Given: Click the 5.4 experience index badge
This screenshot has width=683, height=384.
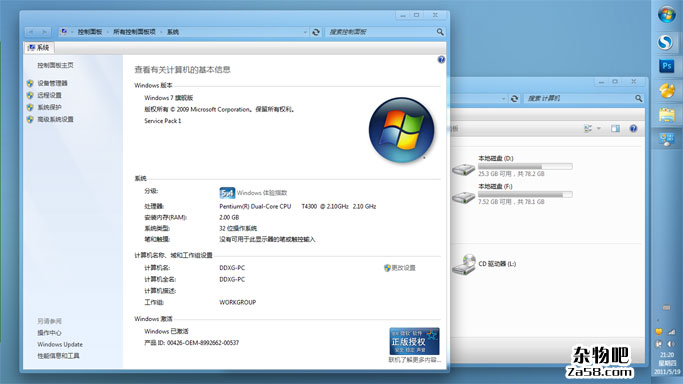Looking at the screenshot, I should (x=227, y=193).
